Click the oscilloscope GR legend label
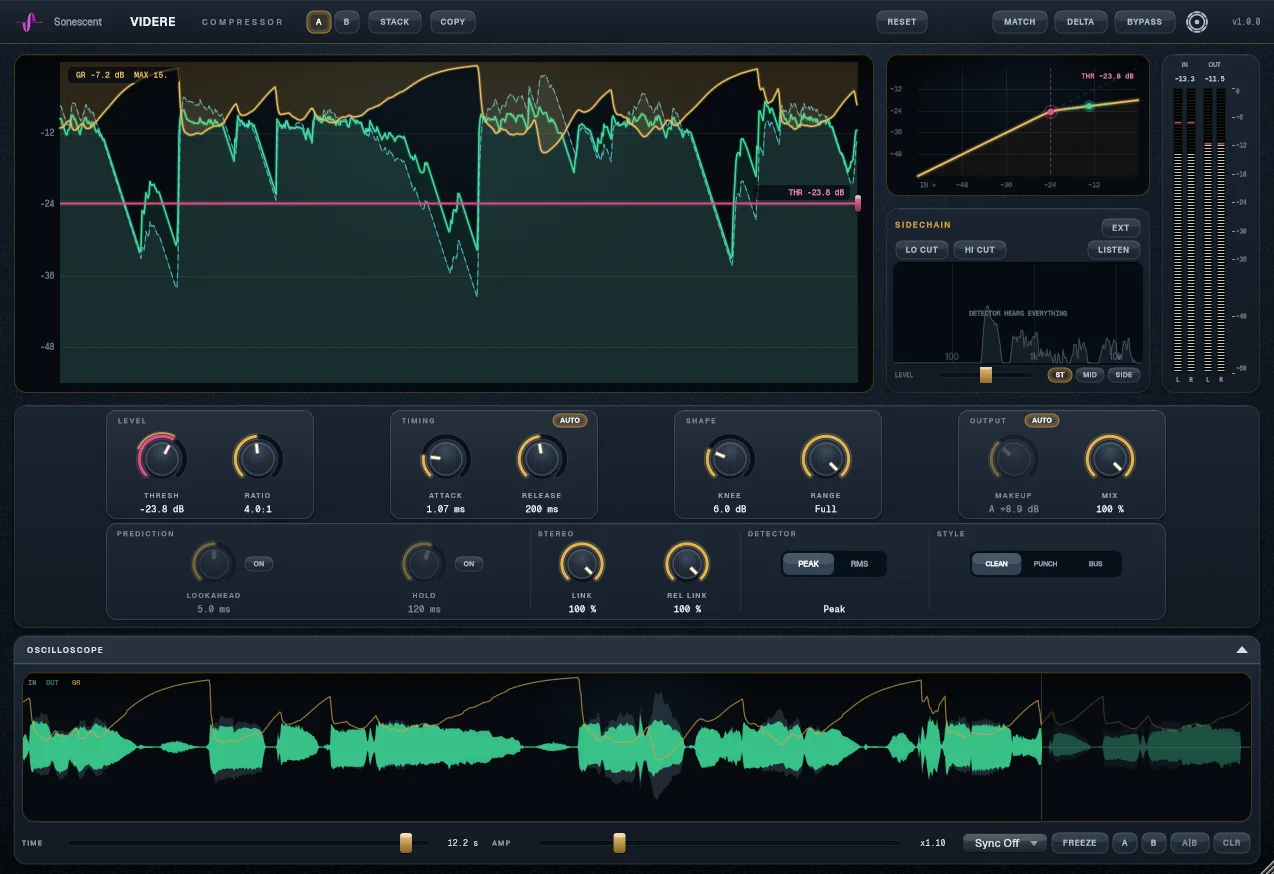This screenshot has width=1274, height=874. [x=76, y=683]
